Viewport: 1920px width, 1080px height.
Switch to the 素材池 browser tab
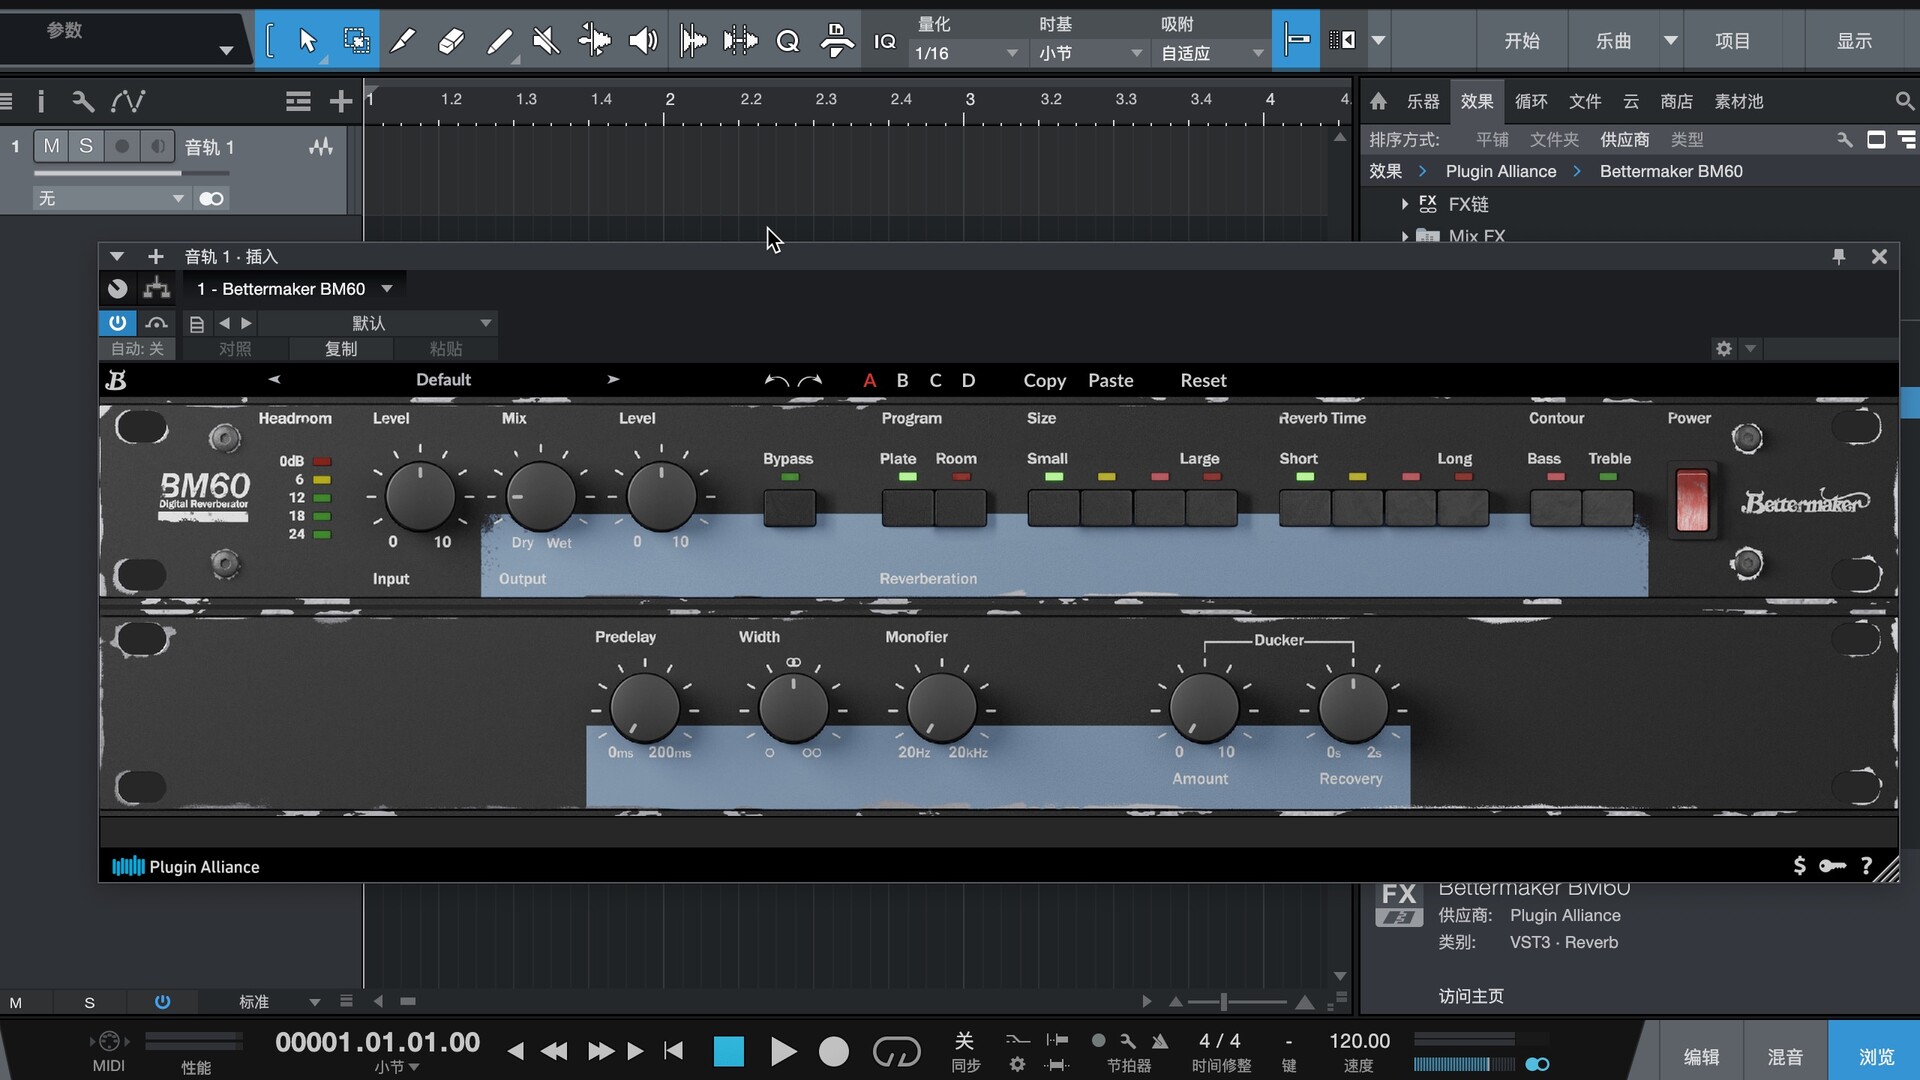(1739, 101)
